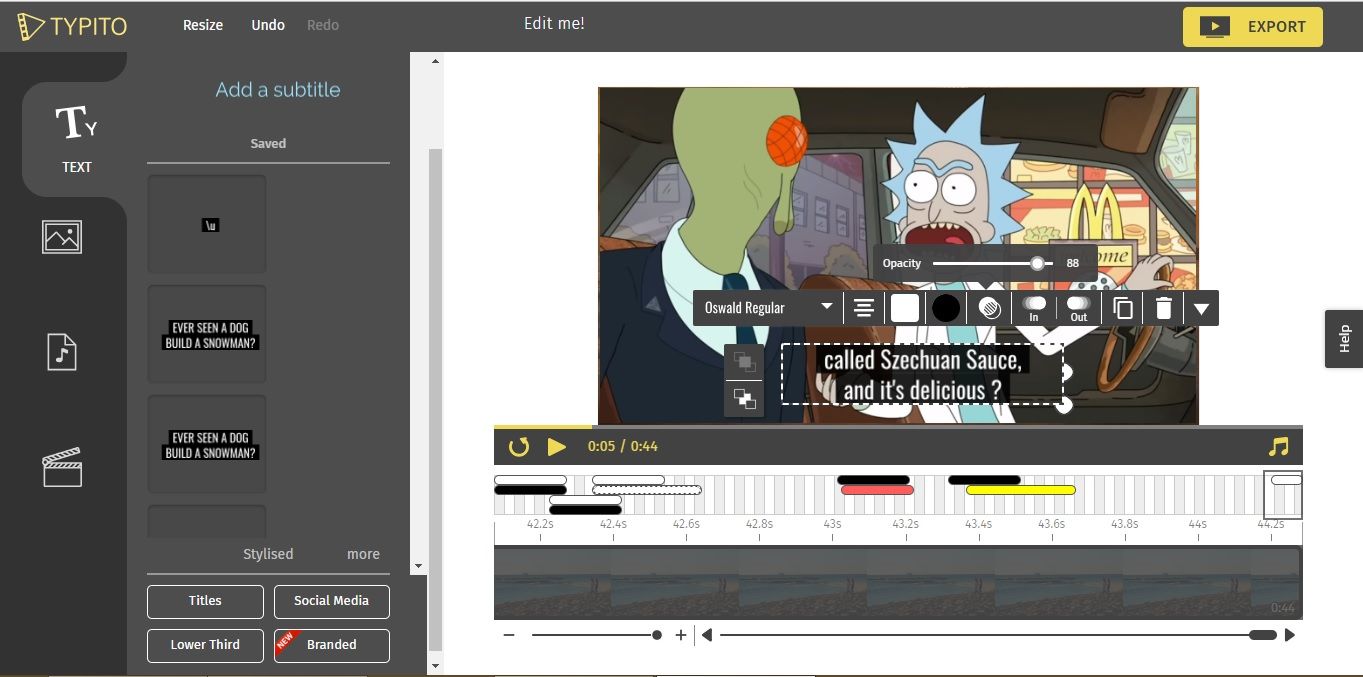1363x677 pixels.
Task: Bring the text layer forward
Action: coord(744,361)
